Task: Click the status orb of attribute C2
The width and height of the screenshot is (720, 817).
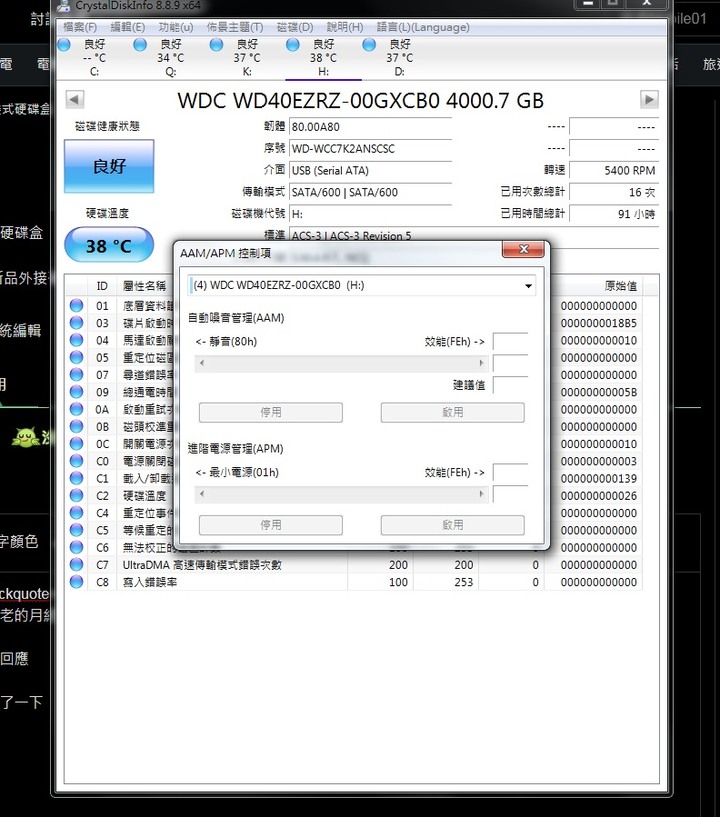Action: [76, 495]
